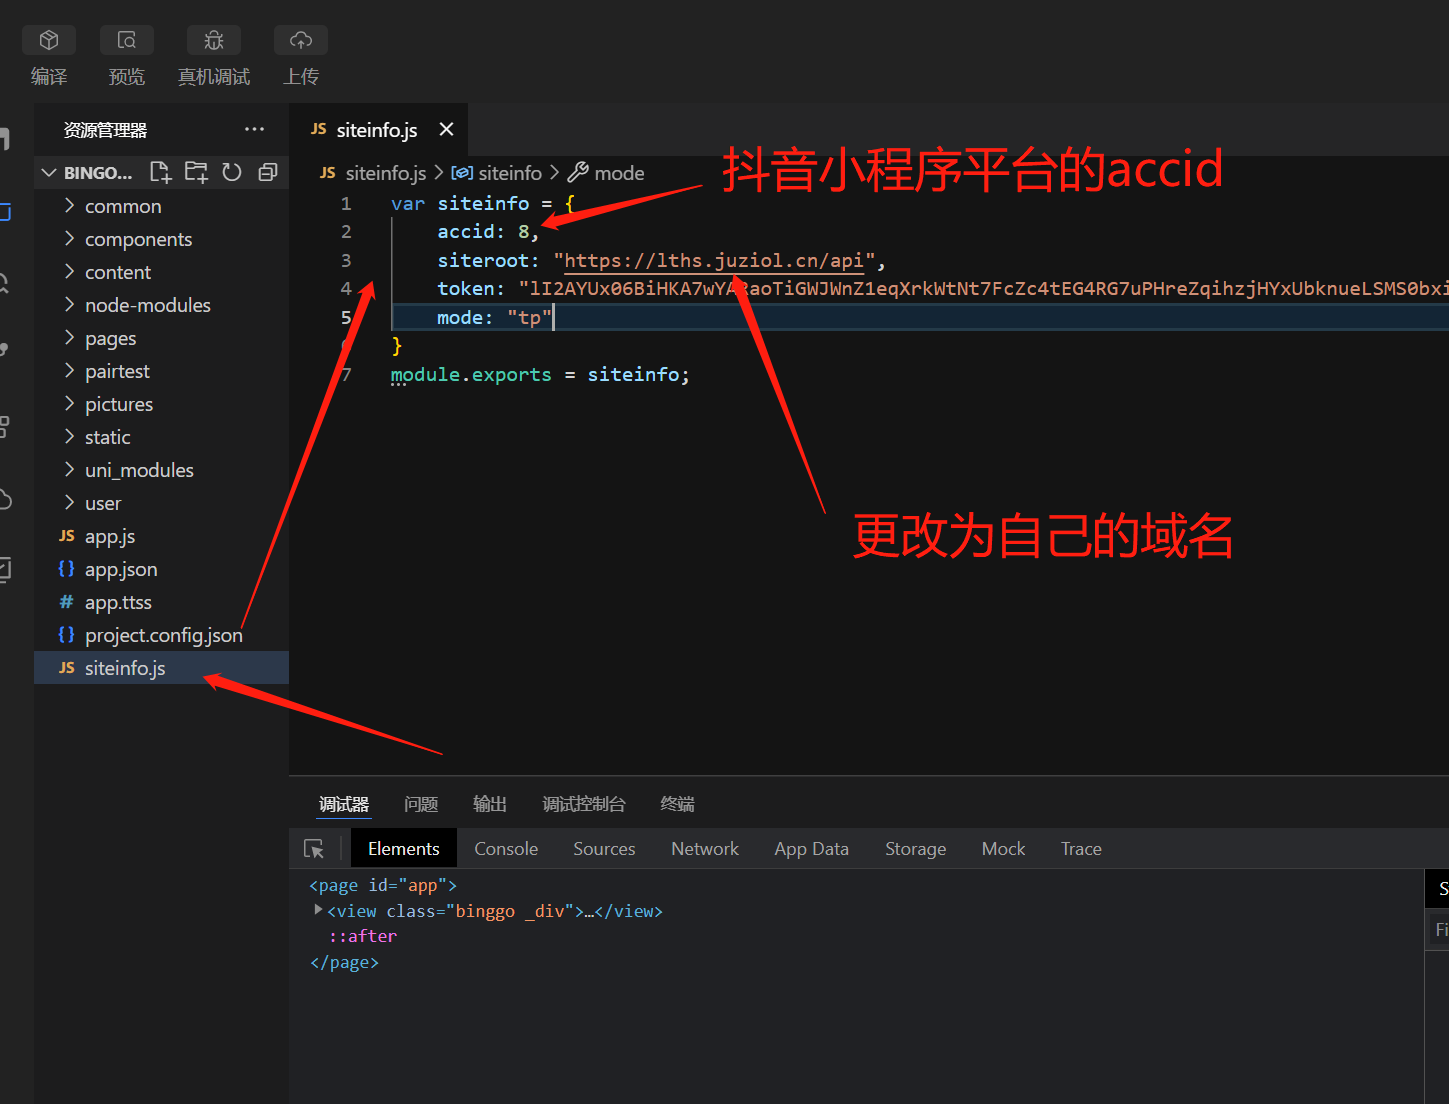Viewport: 1449px width, 1104px height.
Task: Open app.json in the file tree
Action: click(x=121, y=569)
